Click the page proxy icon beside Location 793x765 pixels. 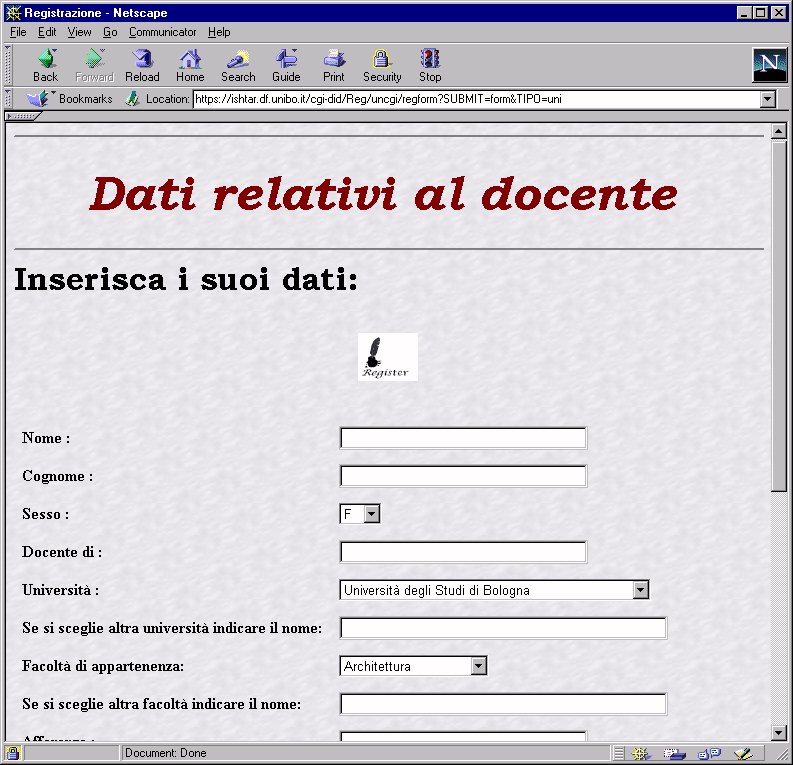(133, 99)
